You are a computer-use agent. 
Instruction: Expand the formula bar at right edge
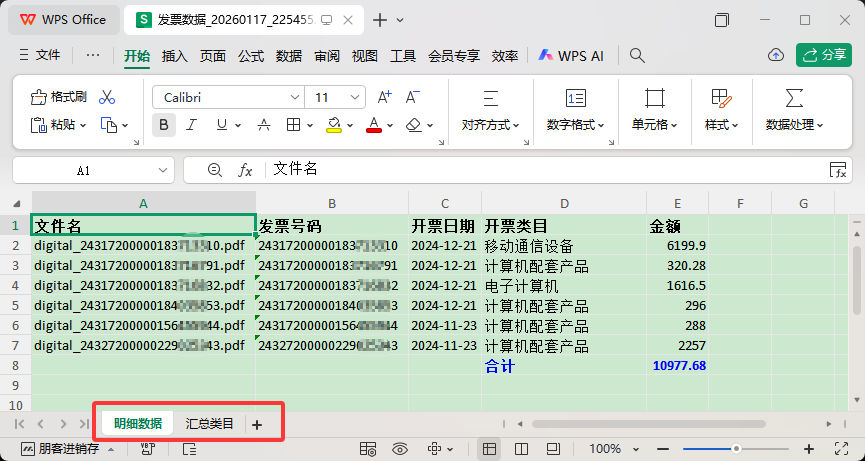pos(838,170)
